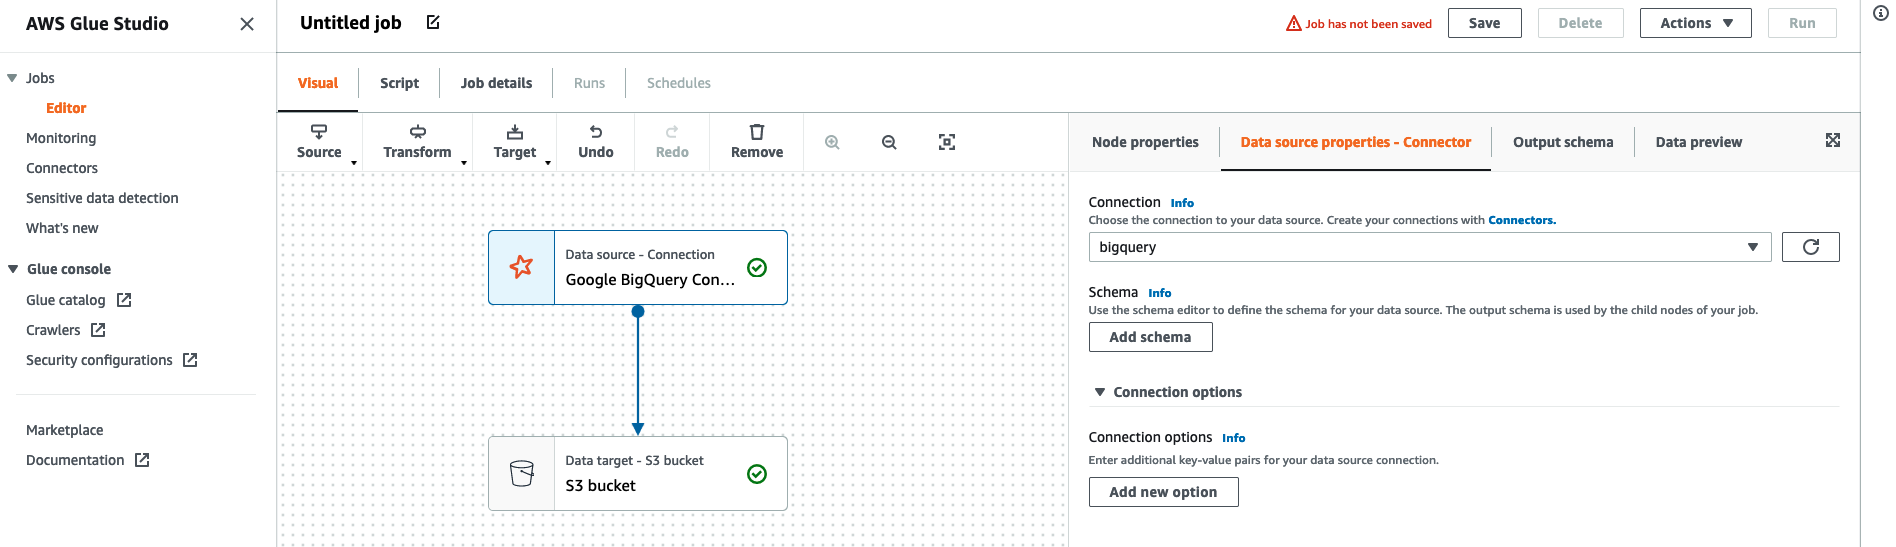Undo the last canvas action
This screenshot has height=547, width=1896.
tap(596, 141)
